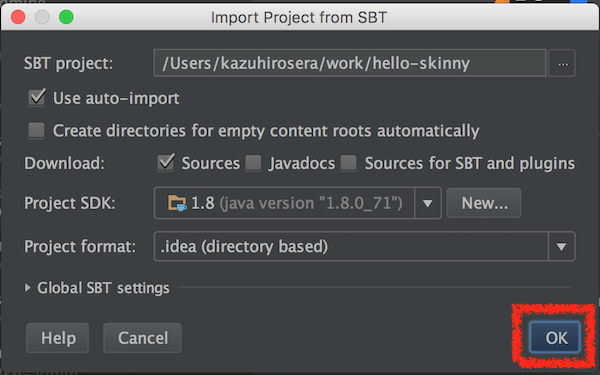Click the green maximize window button
Viewport: 600px width, 375px height.
point(66,17)
